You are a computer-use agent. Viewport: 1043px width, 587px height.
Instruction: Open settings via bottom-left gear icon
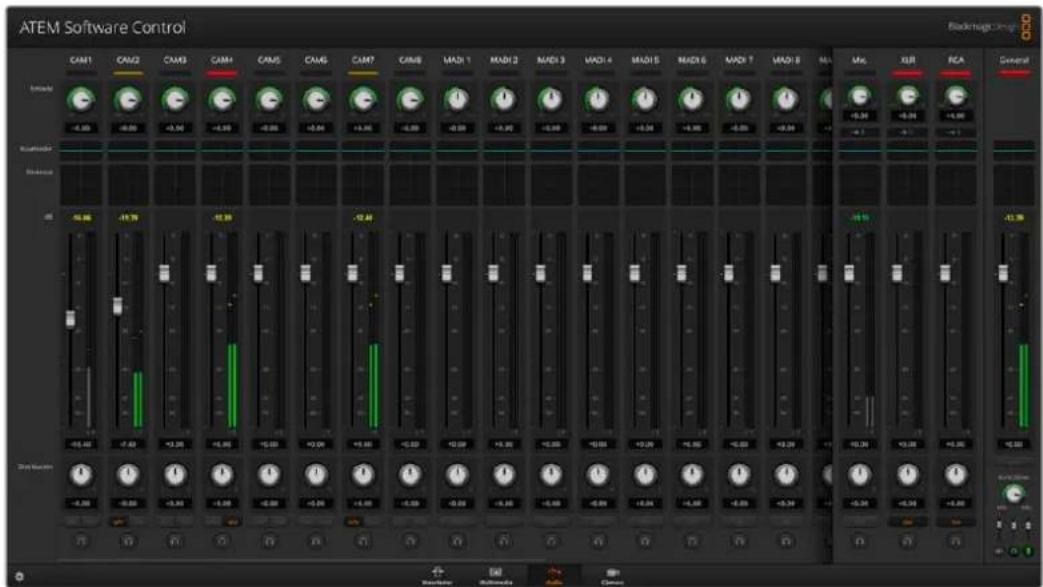pyautogui.click(x=19, y=576)
